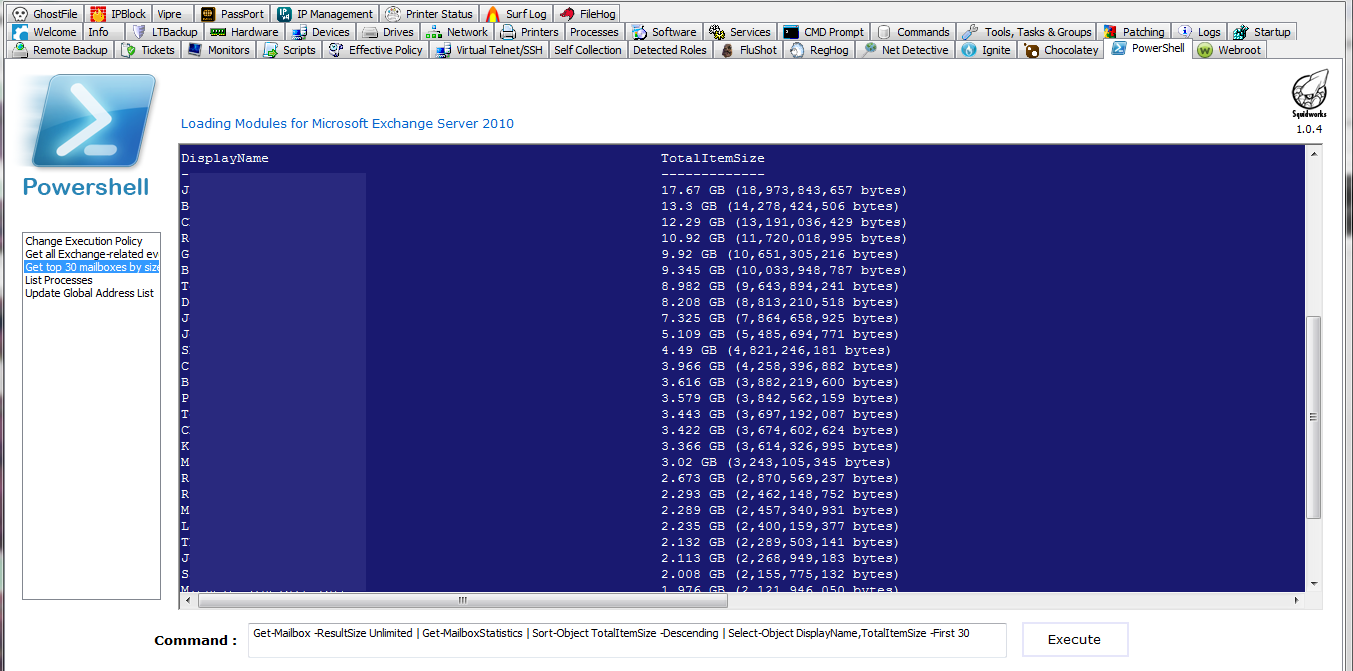The image size is (1353, 671).
Task: Click the Scripts tab icon
Action: [x=270, y=50]
